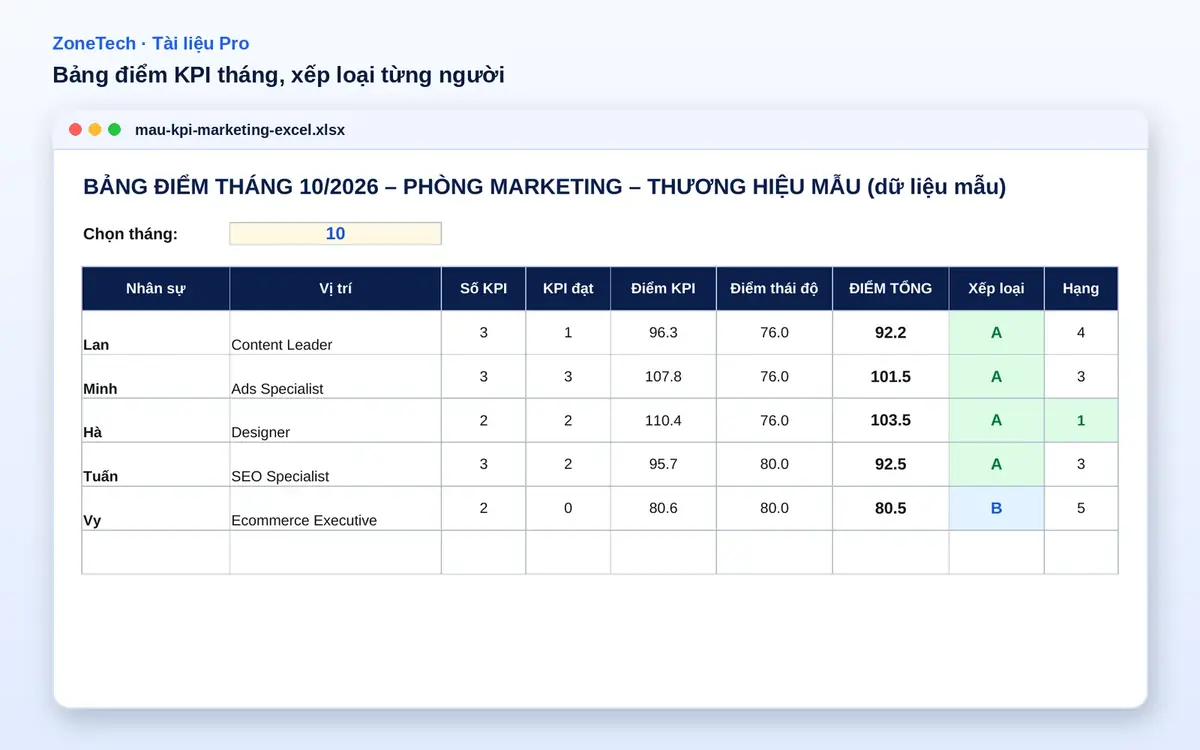This screenshot has height=750, width=1200.
Task: Select KPI score 107.8
Action: pos(663,377)
